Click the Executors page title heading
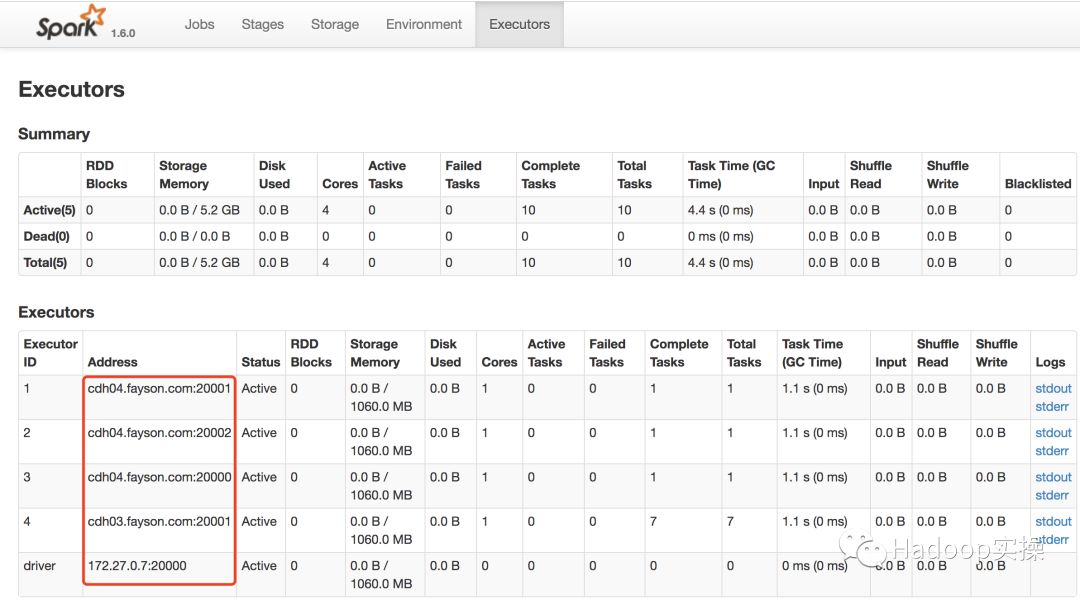 tap(72, 89)
